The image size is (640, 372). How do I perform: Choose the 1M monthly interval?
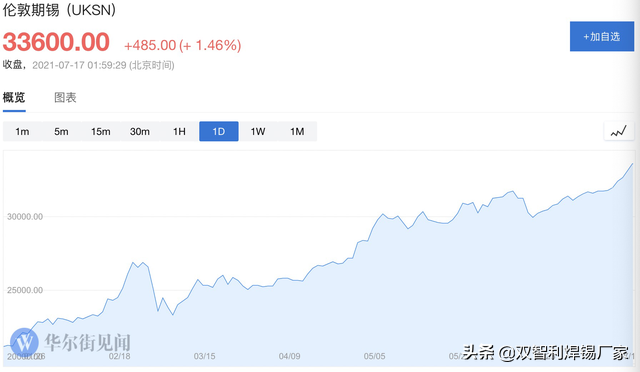(297, 131)
